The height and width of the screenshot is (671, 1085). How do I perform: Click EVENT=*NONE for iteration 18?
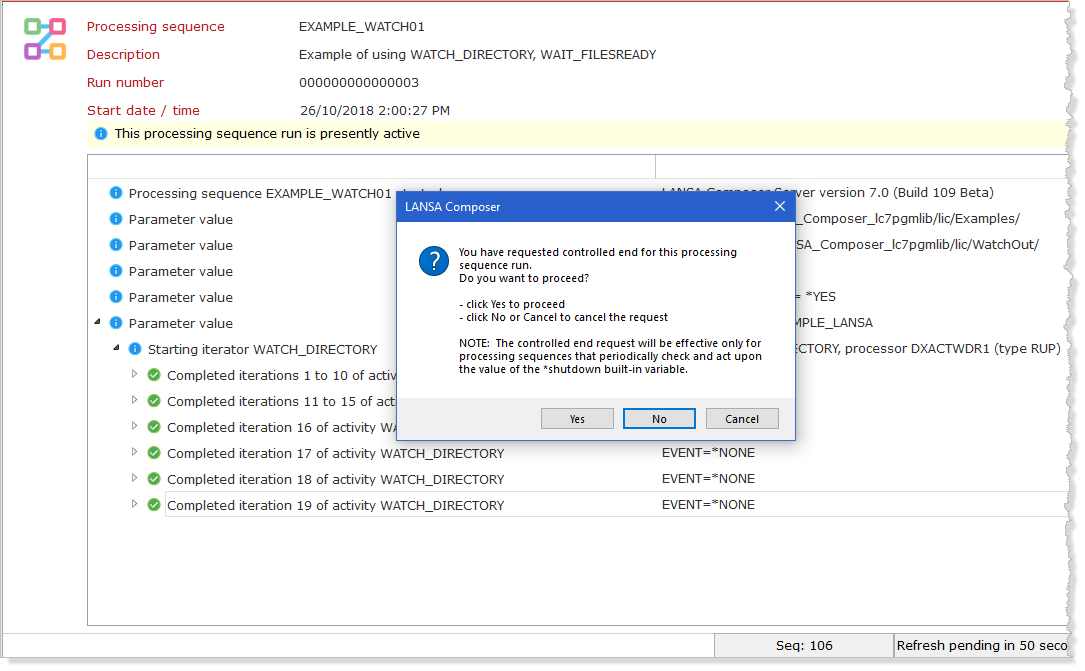click(709, 479)
